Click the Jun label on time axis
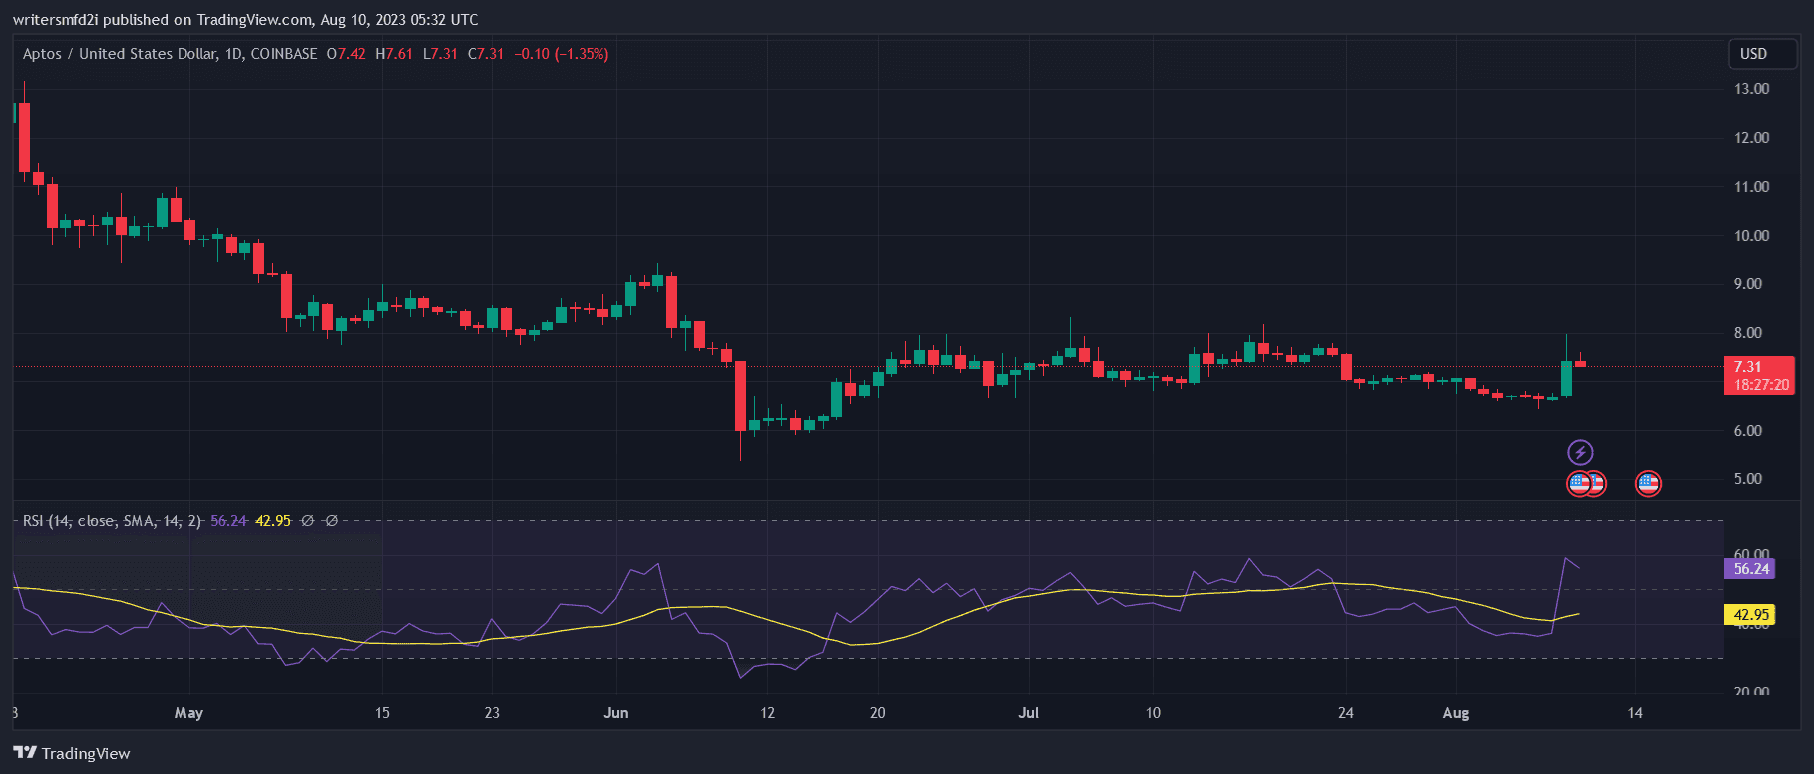The height and width of the screenshot is (774, 1814). (616, 713)
